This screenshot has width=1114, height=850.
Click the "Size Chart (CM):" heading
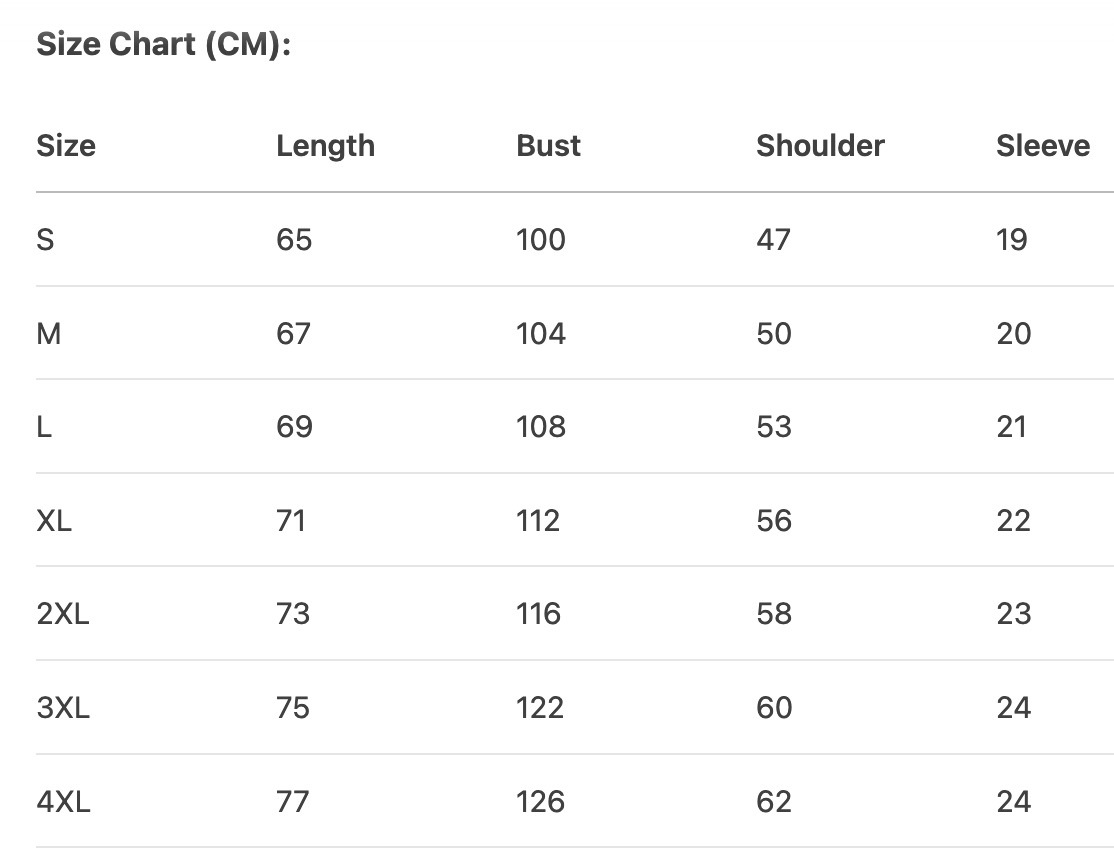[163, 46]
